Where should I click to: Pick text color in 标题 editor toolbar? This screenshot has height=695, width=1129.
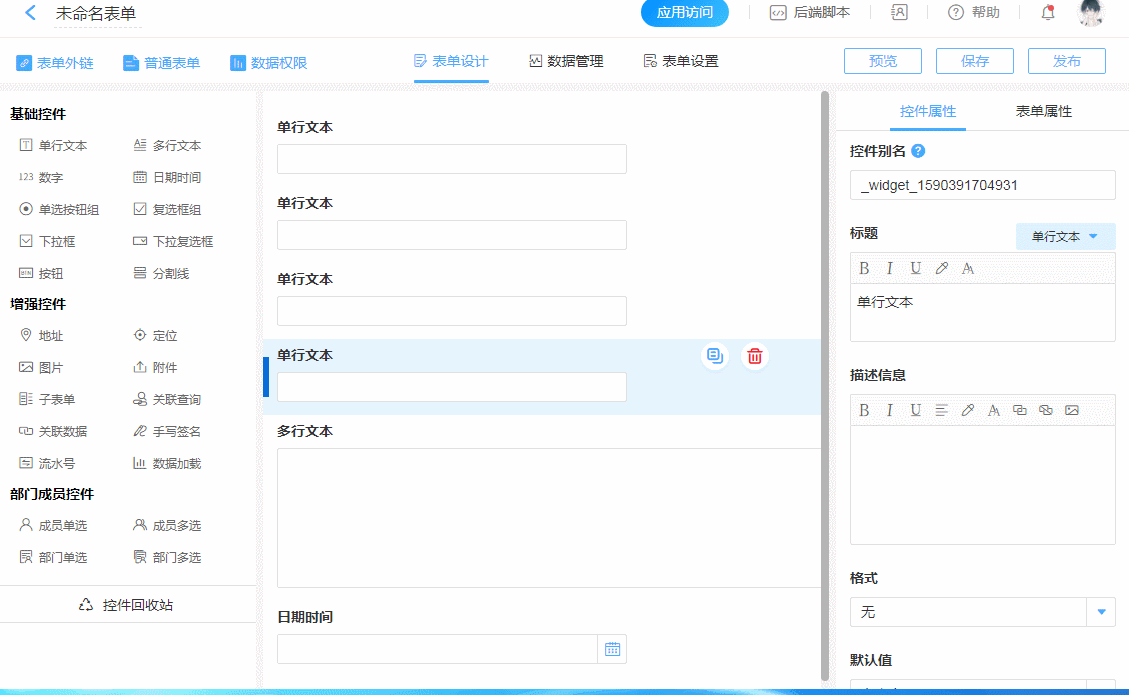(942, 268)
